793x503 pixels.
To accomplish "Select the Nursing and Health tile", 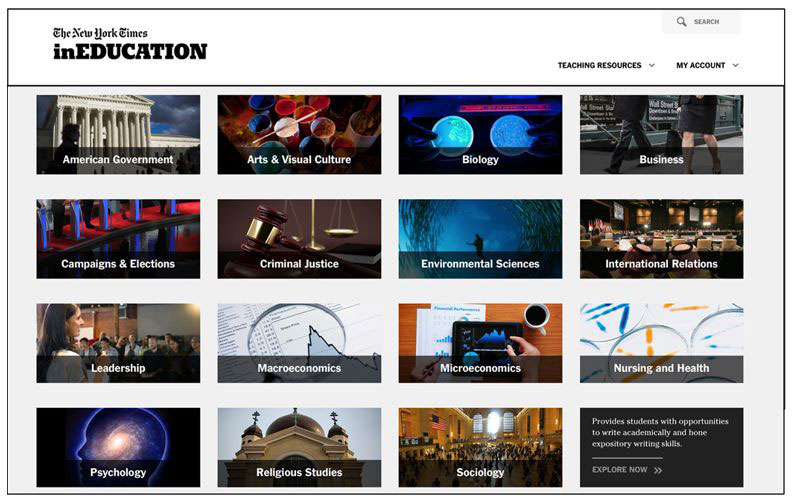I will (x=661, y=343).
